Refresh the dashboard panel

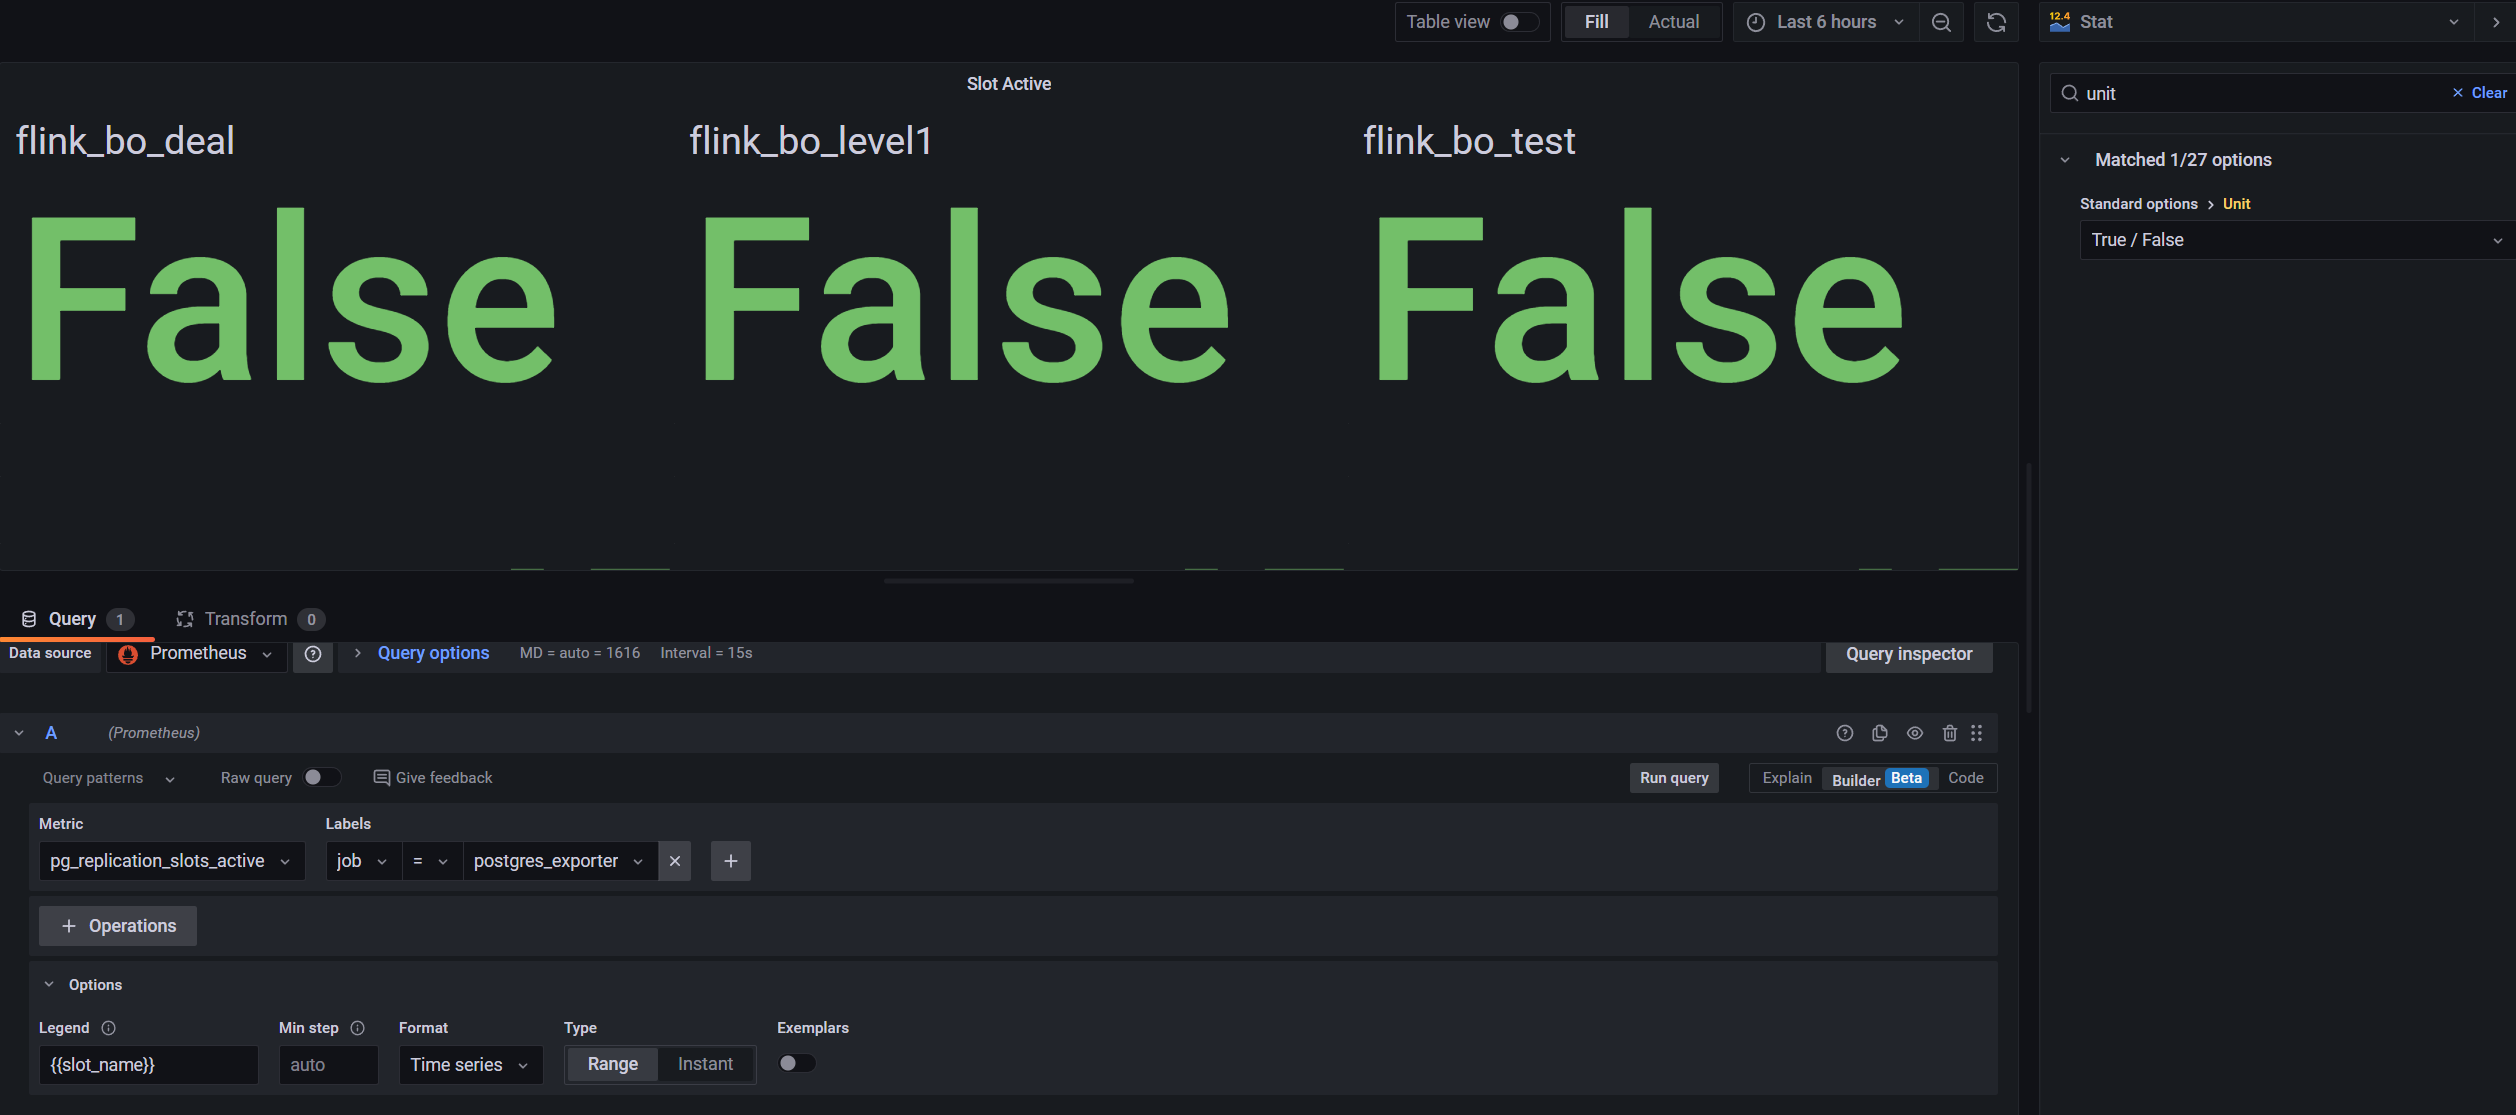[x=1995, y=21]
